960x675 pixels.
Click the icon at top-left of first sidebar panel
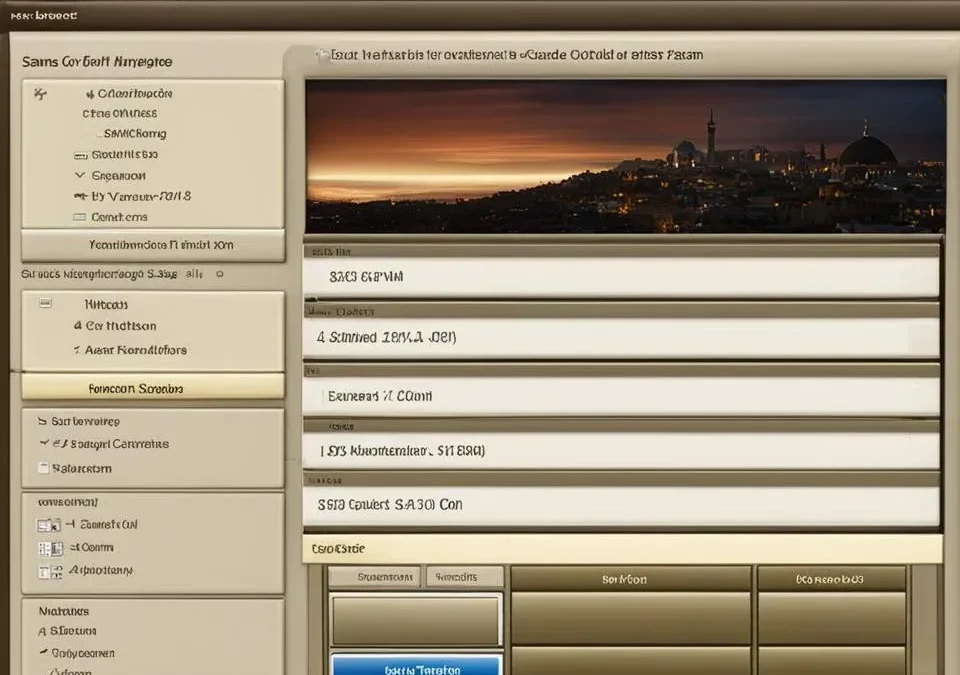(40, 94)
